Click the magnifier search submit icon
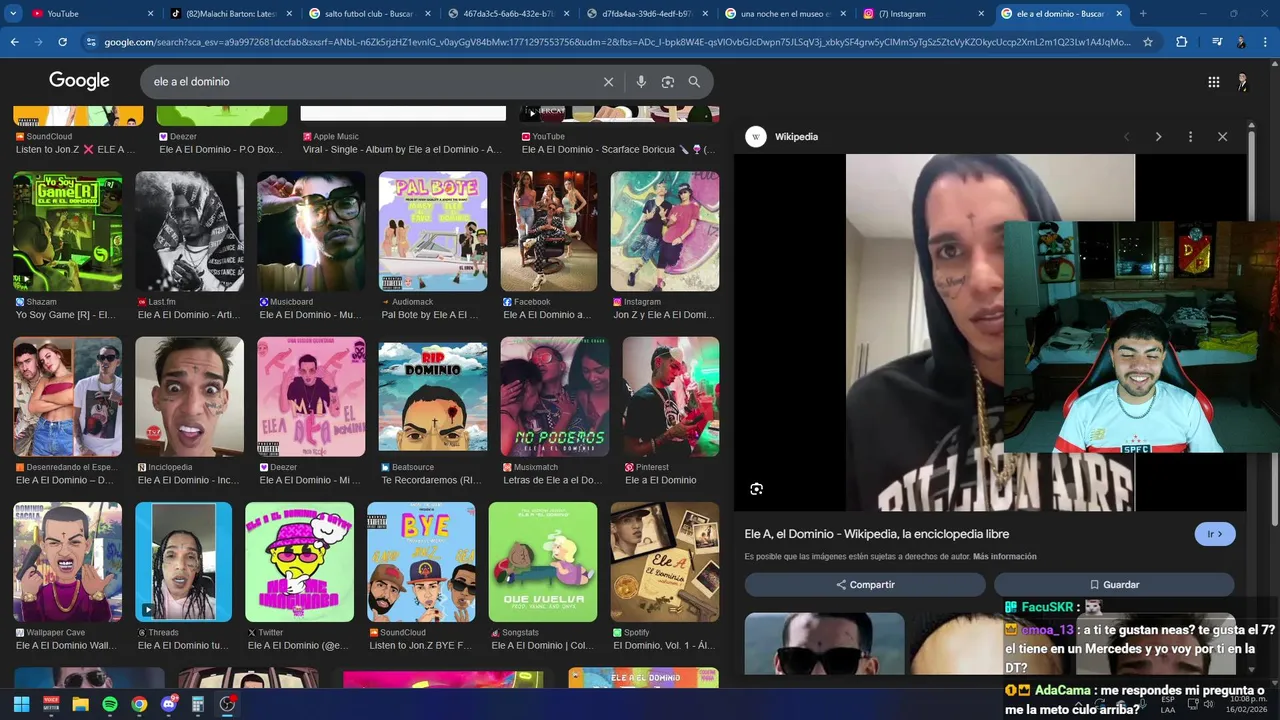The width and height of the screenshot is (1280, 720). pos(694,82)
